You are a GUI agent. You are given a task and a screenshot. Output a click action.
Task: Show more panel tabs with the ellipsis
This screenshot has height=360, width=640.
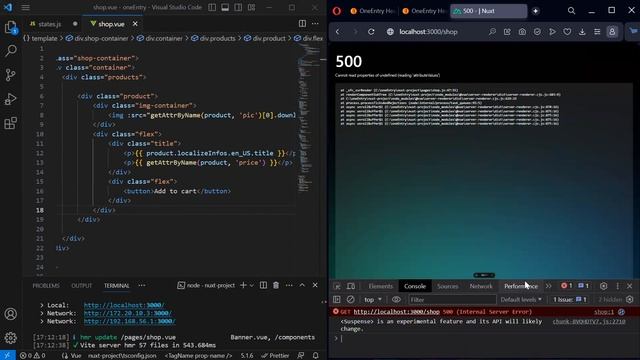(x=142, y=285)
